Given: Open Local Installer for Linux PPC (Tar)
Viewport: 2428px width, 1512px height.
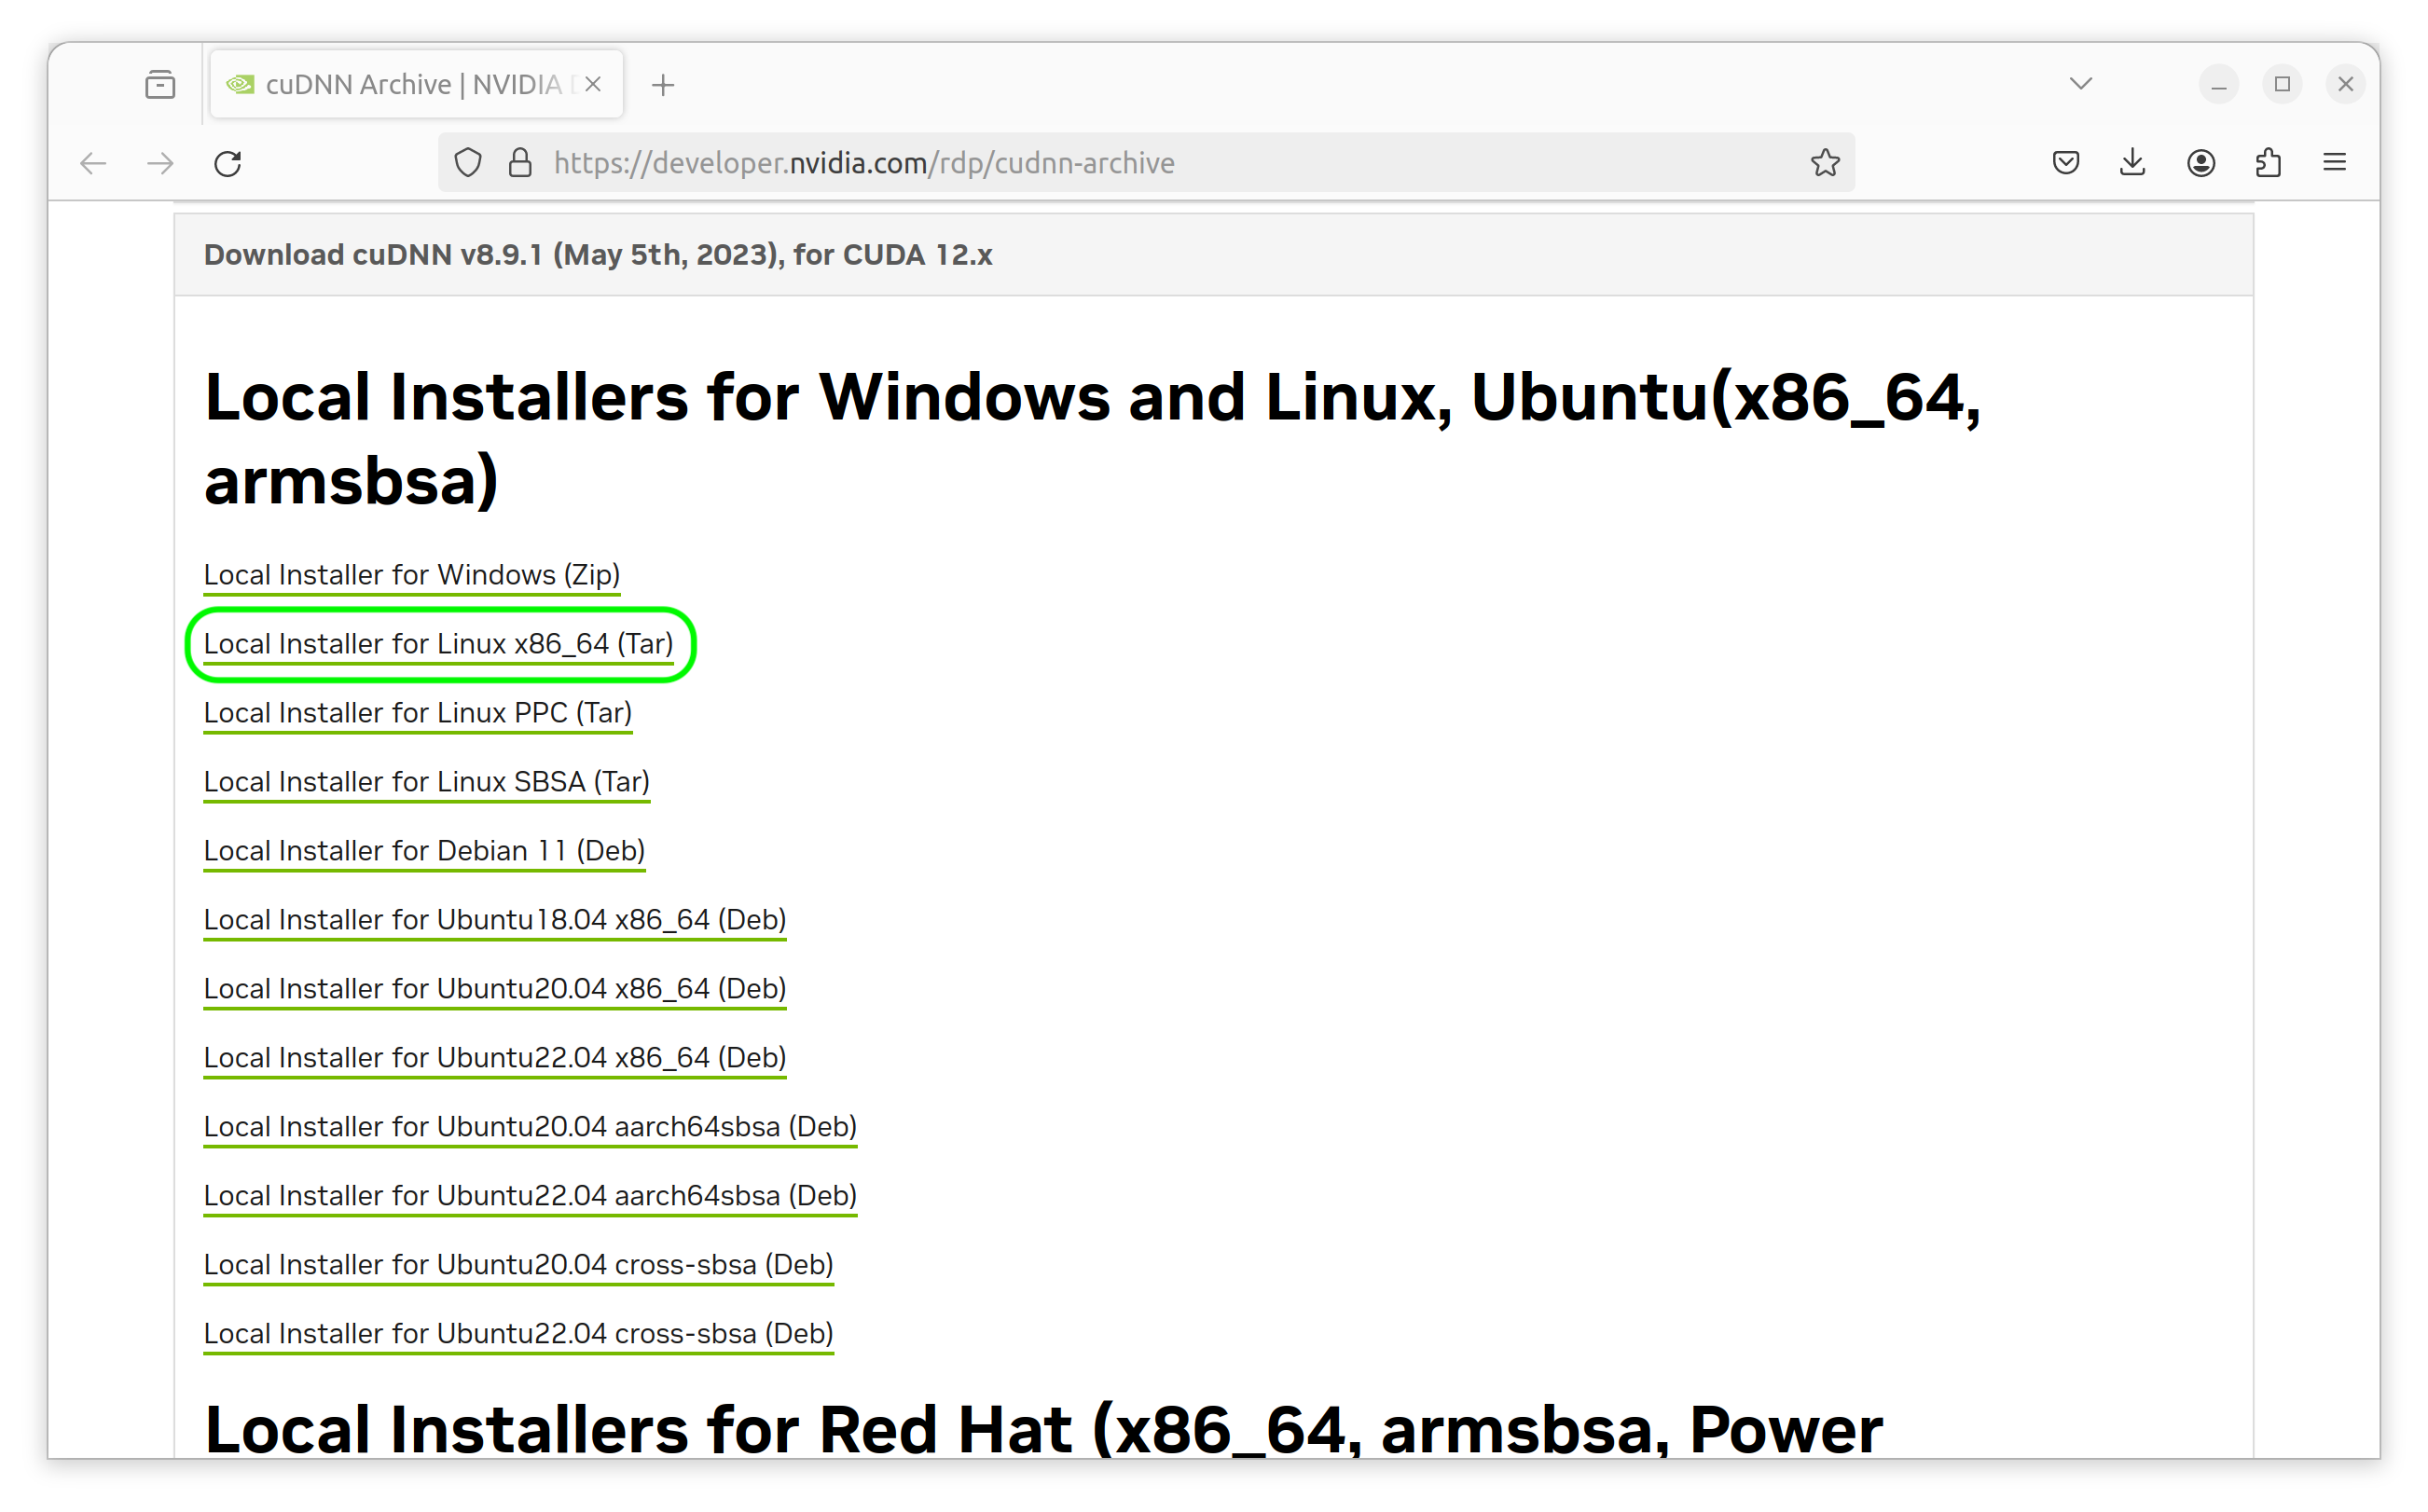Looking at the screenshot, I should [418, 713].
